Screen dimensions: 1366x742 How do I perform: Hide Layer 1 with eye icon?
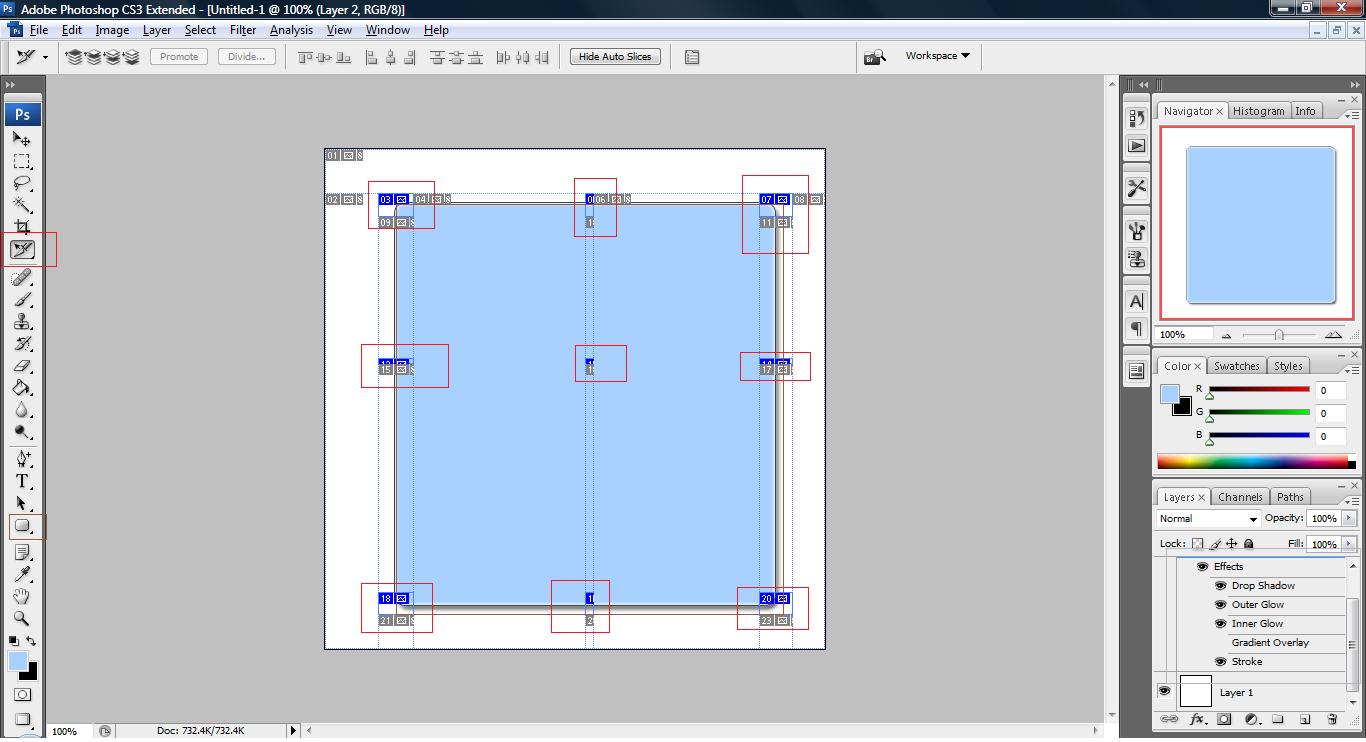tap(1165, 692)
